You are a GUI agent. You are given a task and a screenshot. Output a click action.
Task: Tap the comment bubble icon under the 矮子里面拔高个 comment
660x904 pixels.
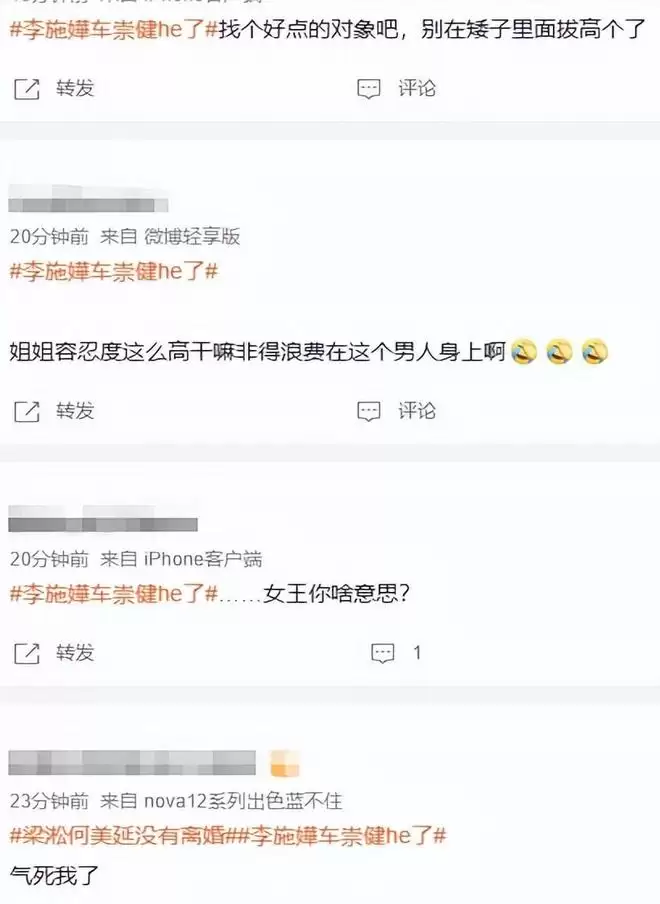369,89
